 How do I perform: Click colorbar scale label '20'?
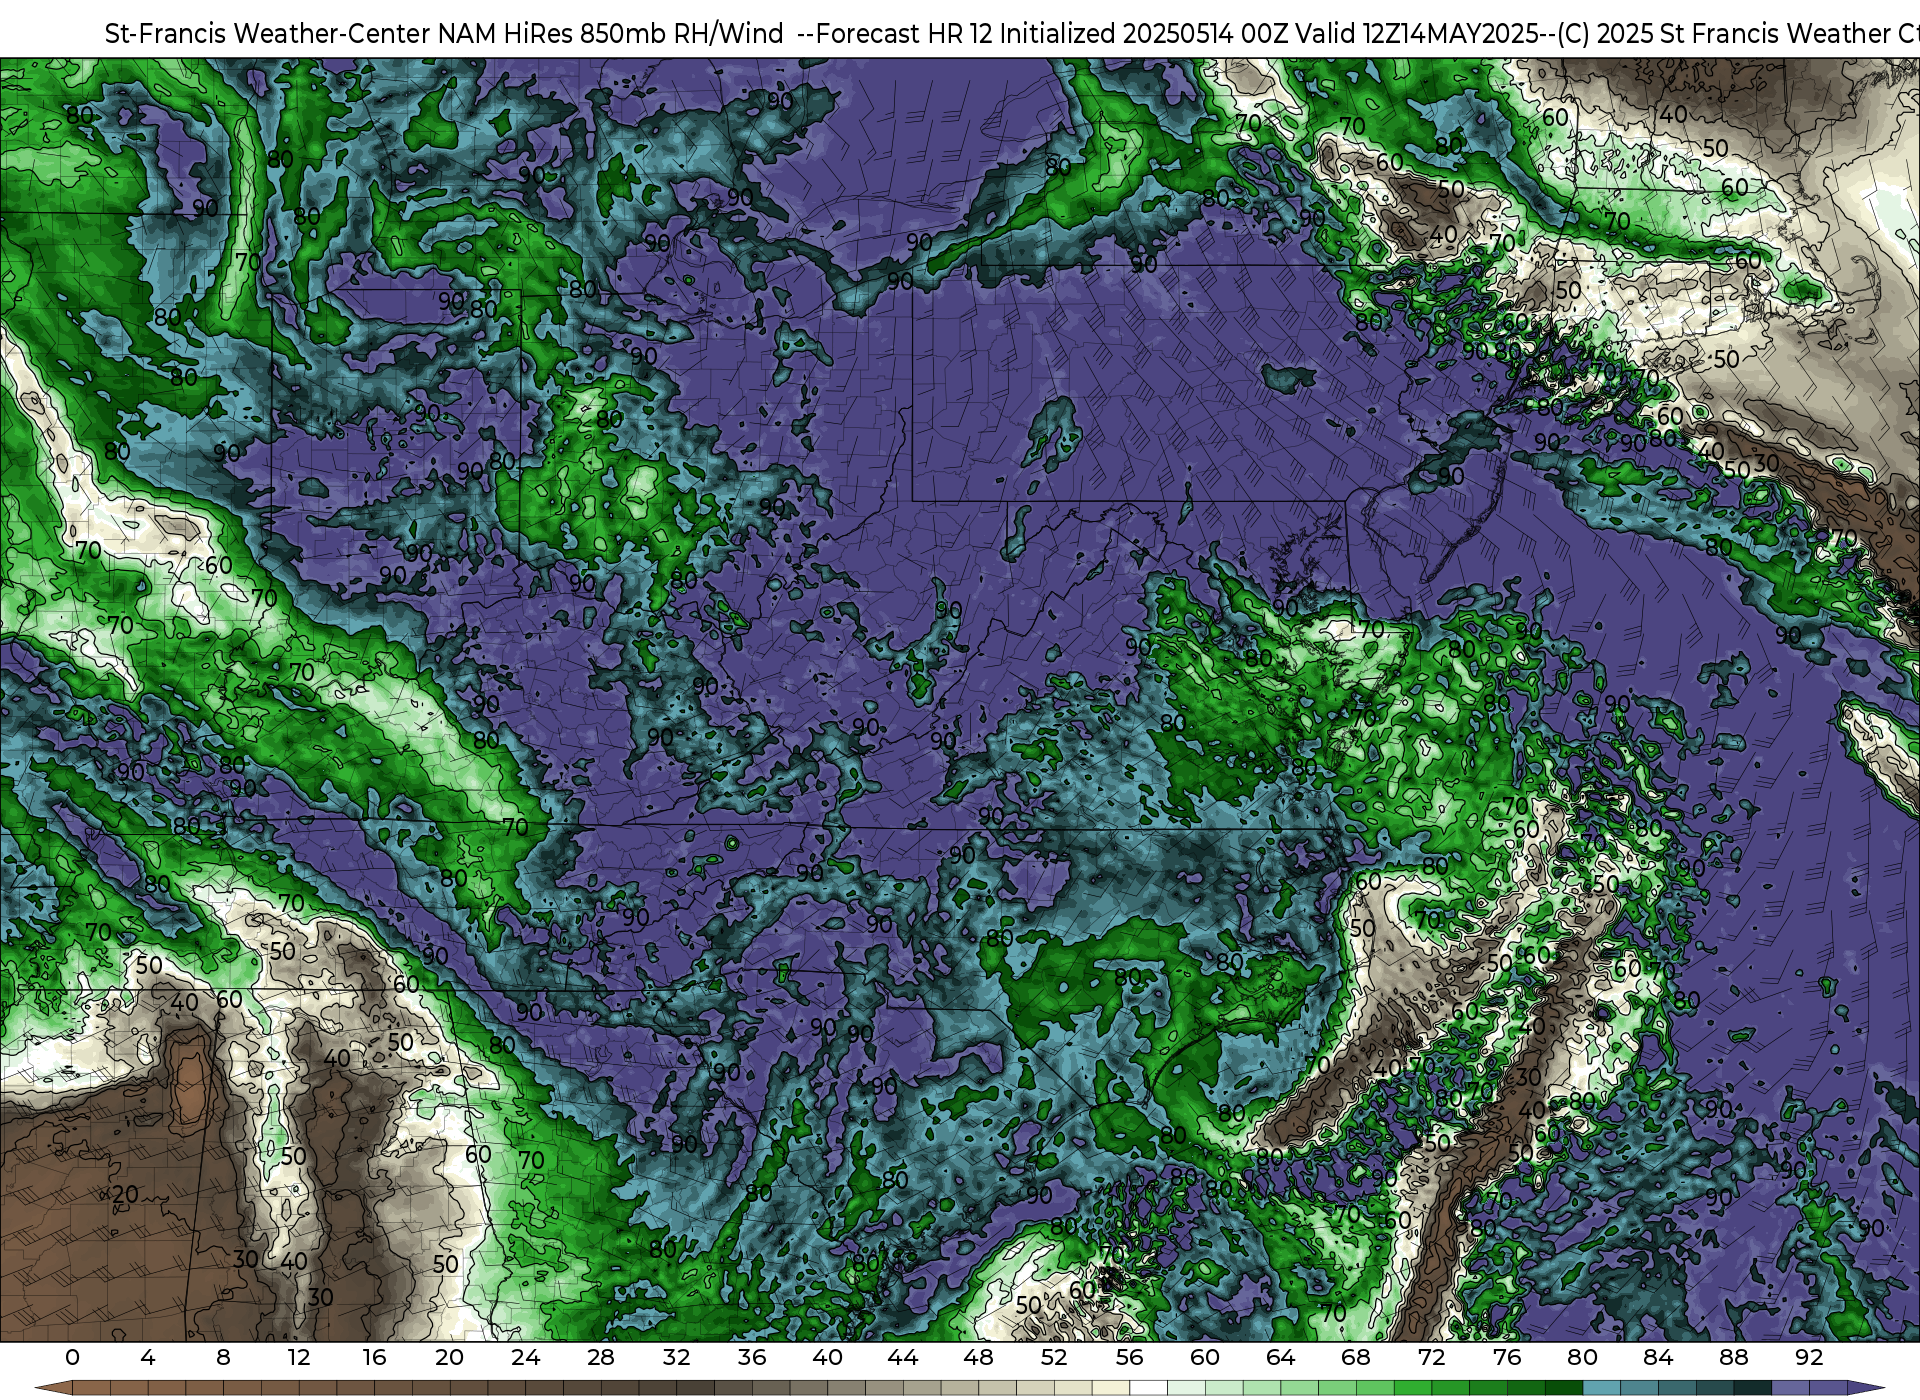click(449, 1357)
